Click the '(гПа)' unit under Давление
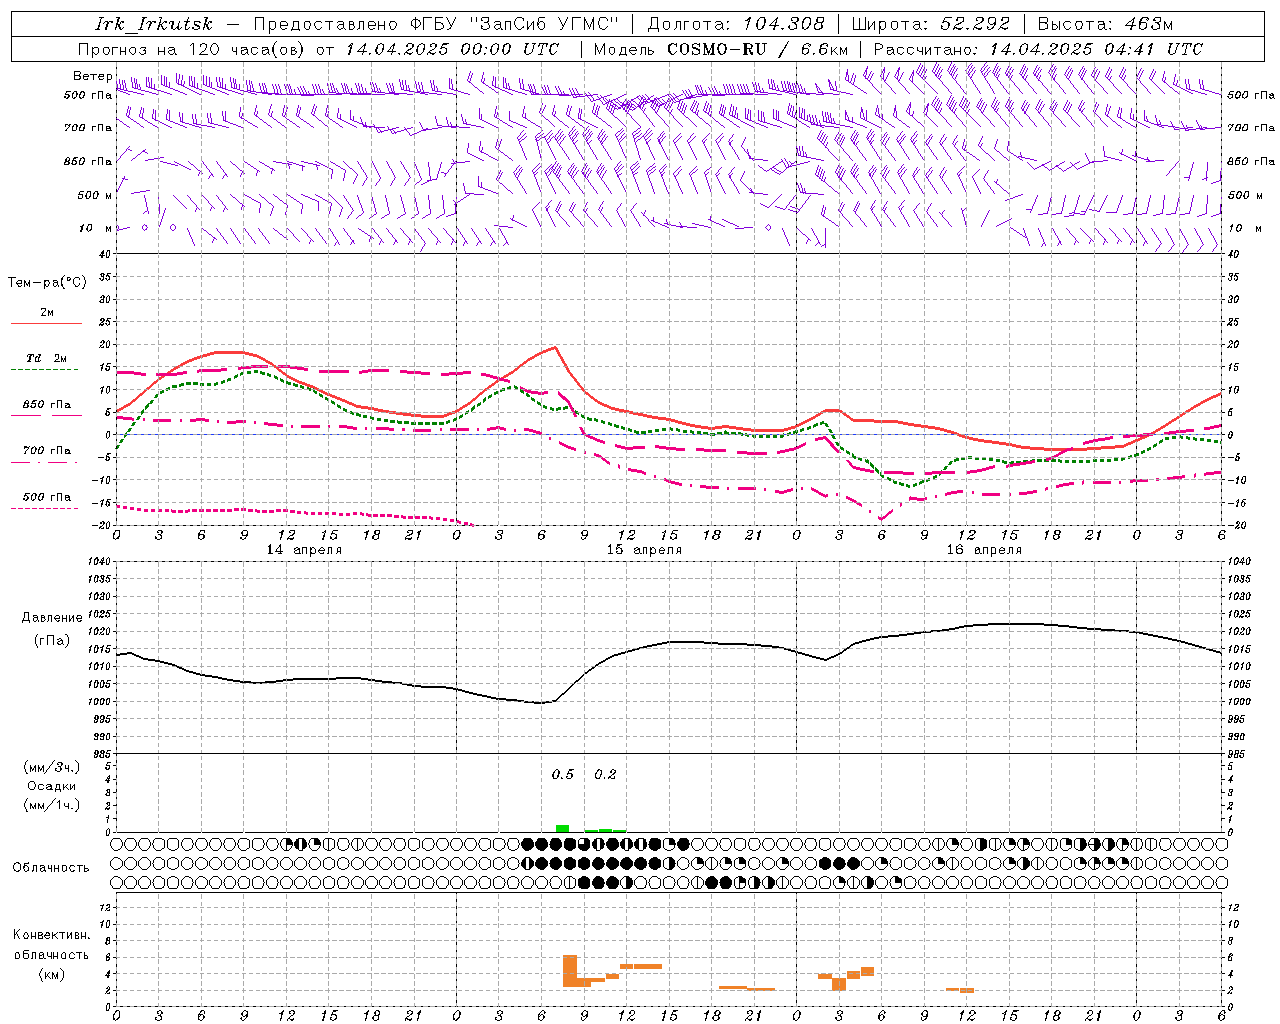Viewport: 1280px width, 1024px height. [x=52, y=641]
